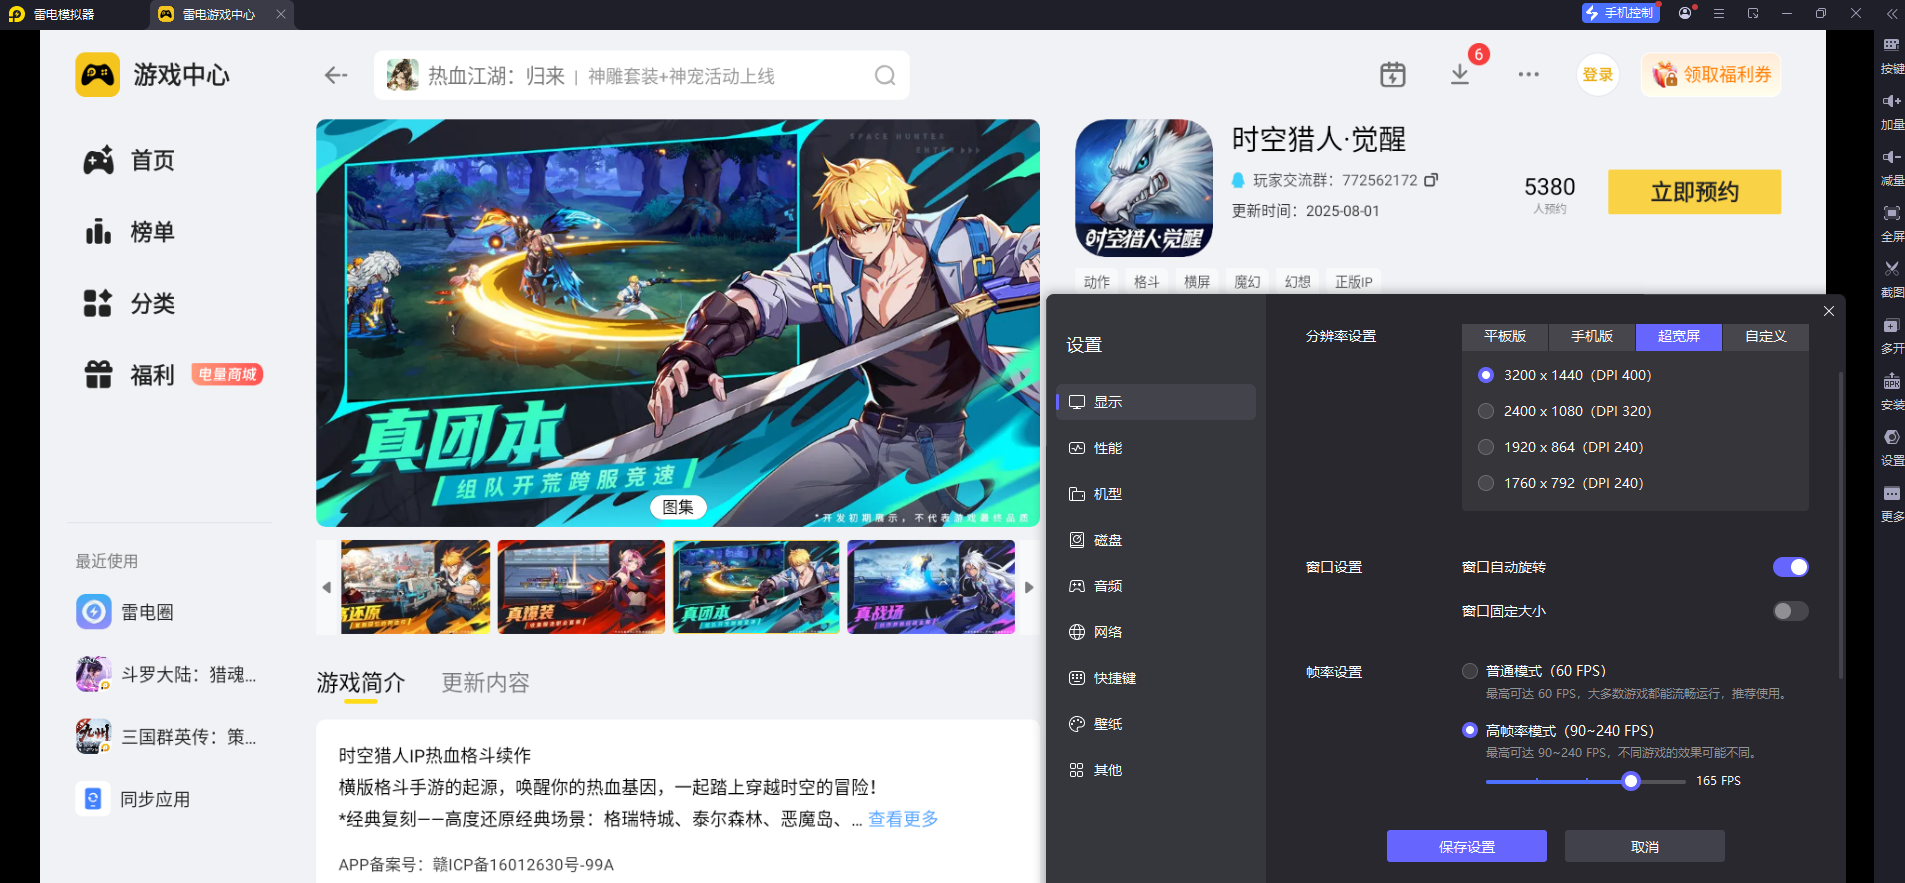The height and width of the screenshot is (883, 1905).
Task: Open 设置 from the right side toolbar
Action: pyautogui.click(x=1891, y=437)
